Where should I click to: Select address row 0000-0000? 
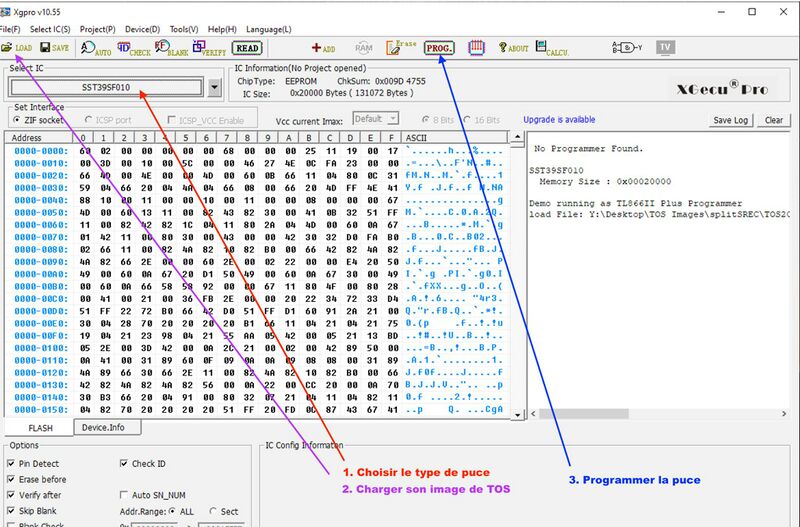pyautogui.click(x=41, y=151)
